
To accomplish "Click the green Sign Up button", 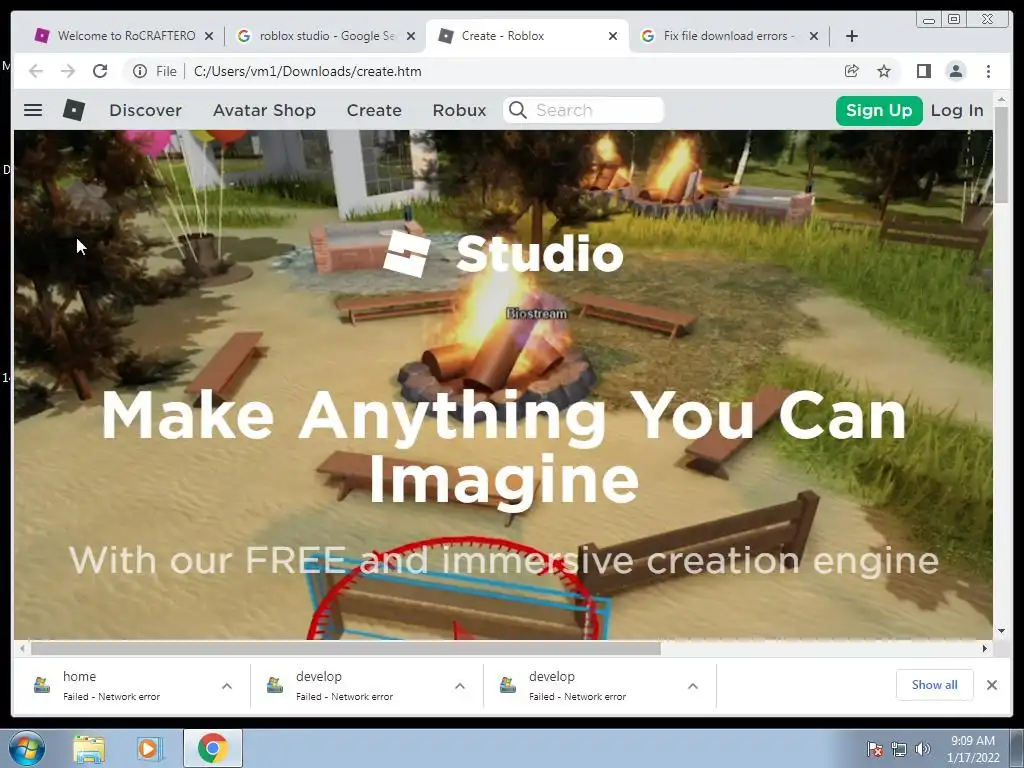I will (879, 110).
